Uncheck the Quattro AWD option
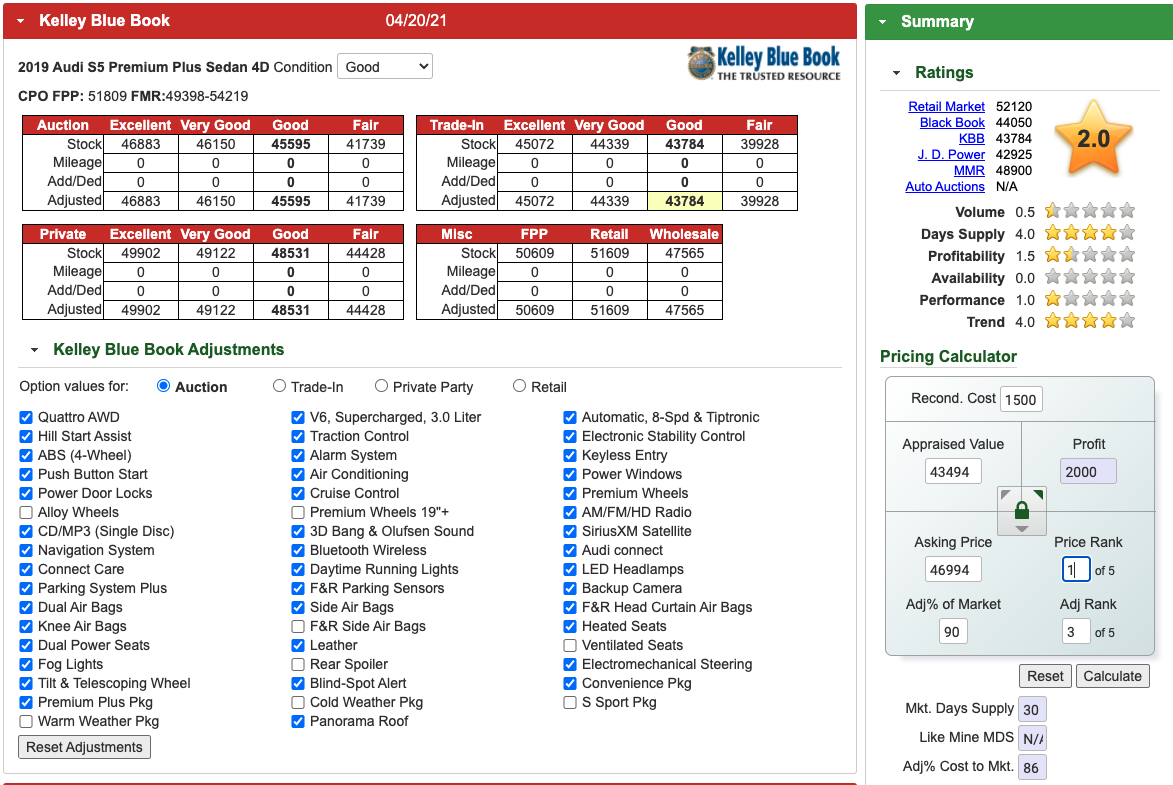This screenshot has height=785, width=1173. click(x=25, y=417)
